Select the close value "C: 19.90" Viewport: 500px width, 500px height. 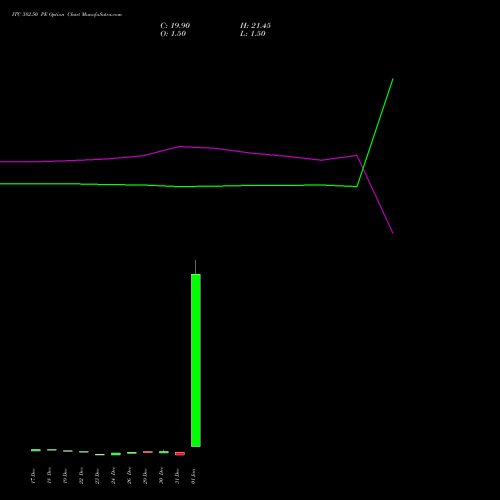click(175, 26)
